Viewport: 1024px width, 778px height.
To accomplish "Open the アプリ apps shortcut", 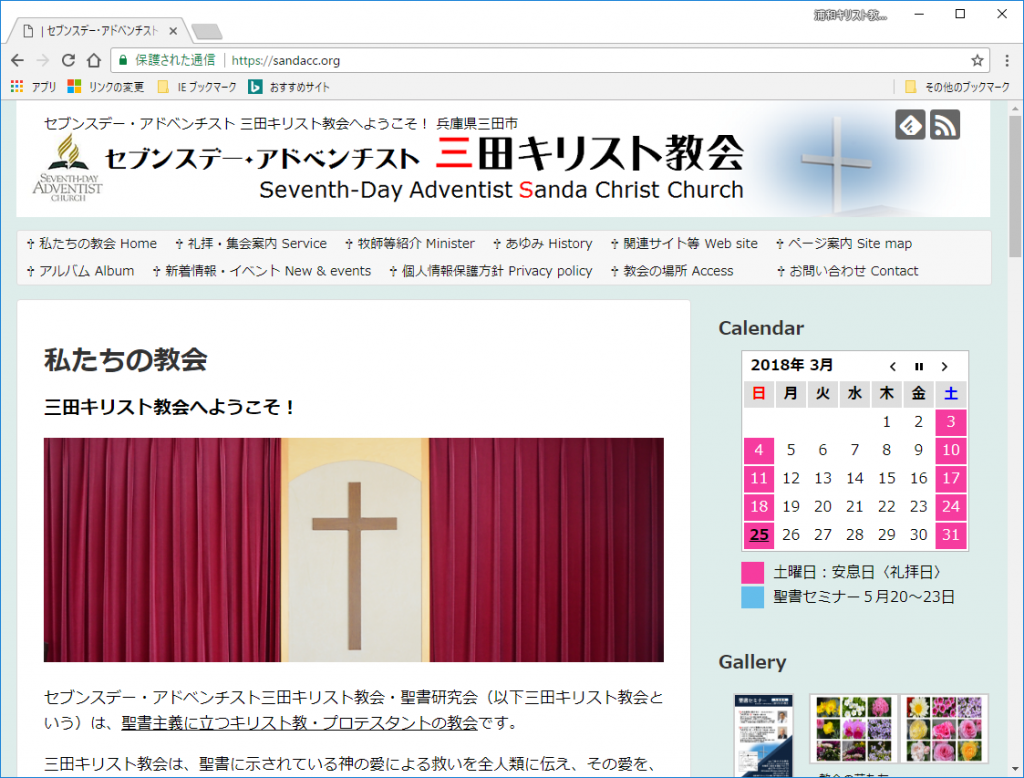I will (33, 87).
